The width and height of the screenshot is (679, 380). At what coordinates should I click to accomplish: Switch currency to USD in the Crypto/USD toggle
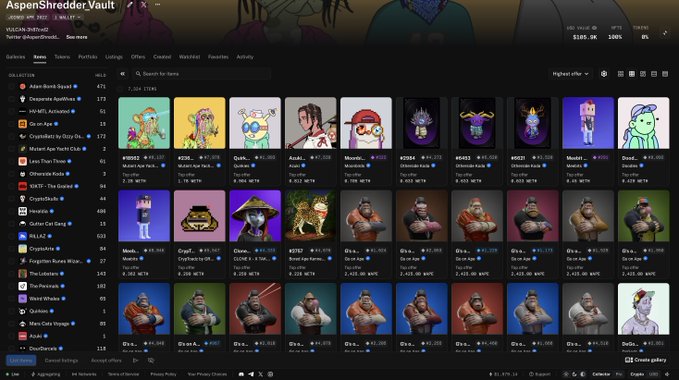[653, 374]
